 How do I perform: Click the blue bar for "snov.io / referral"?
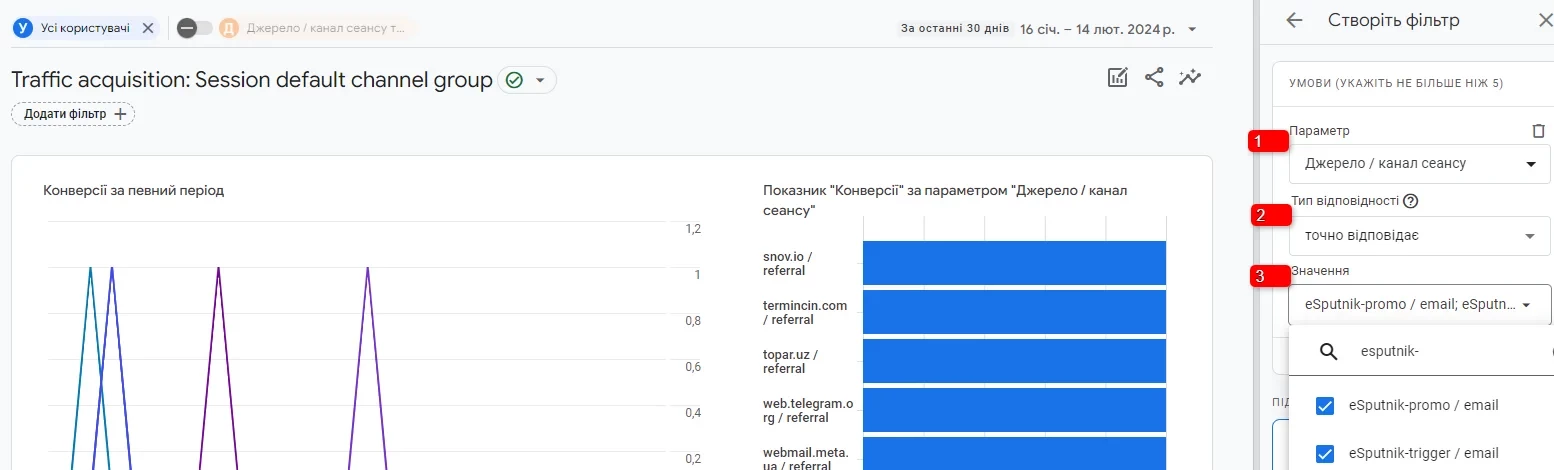point(1014,263)
